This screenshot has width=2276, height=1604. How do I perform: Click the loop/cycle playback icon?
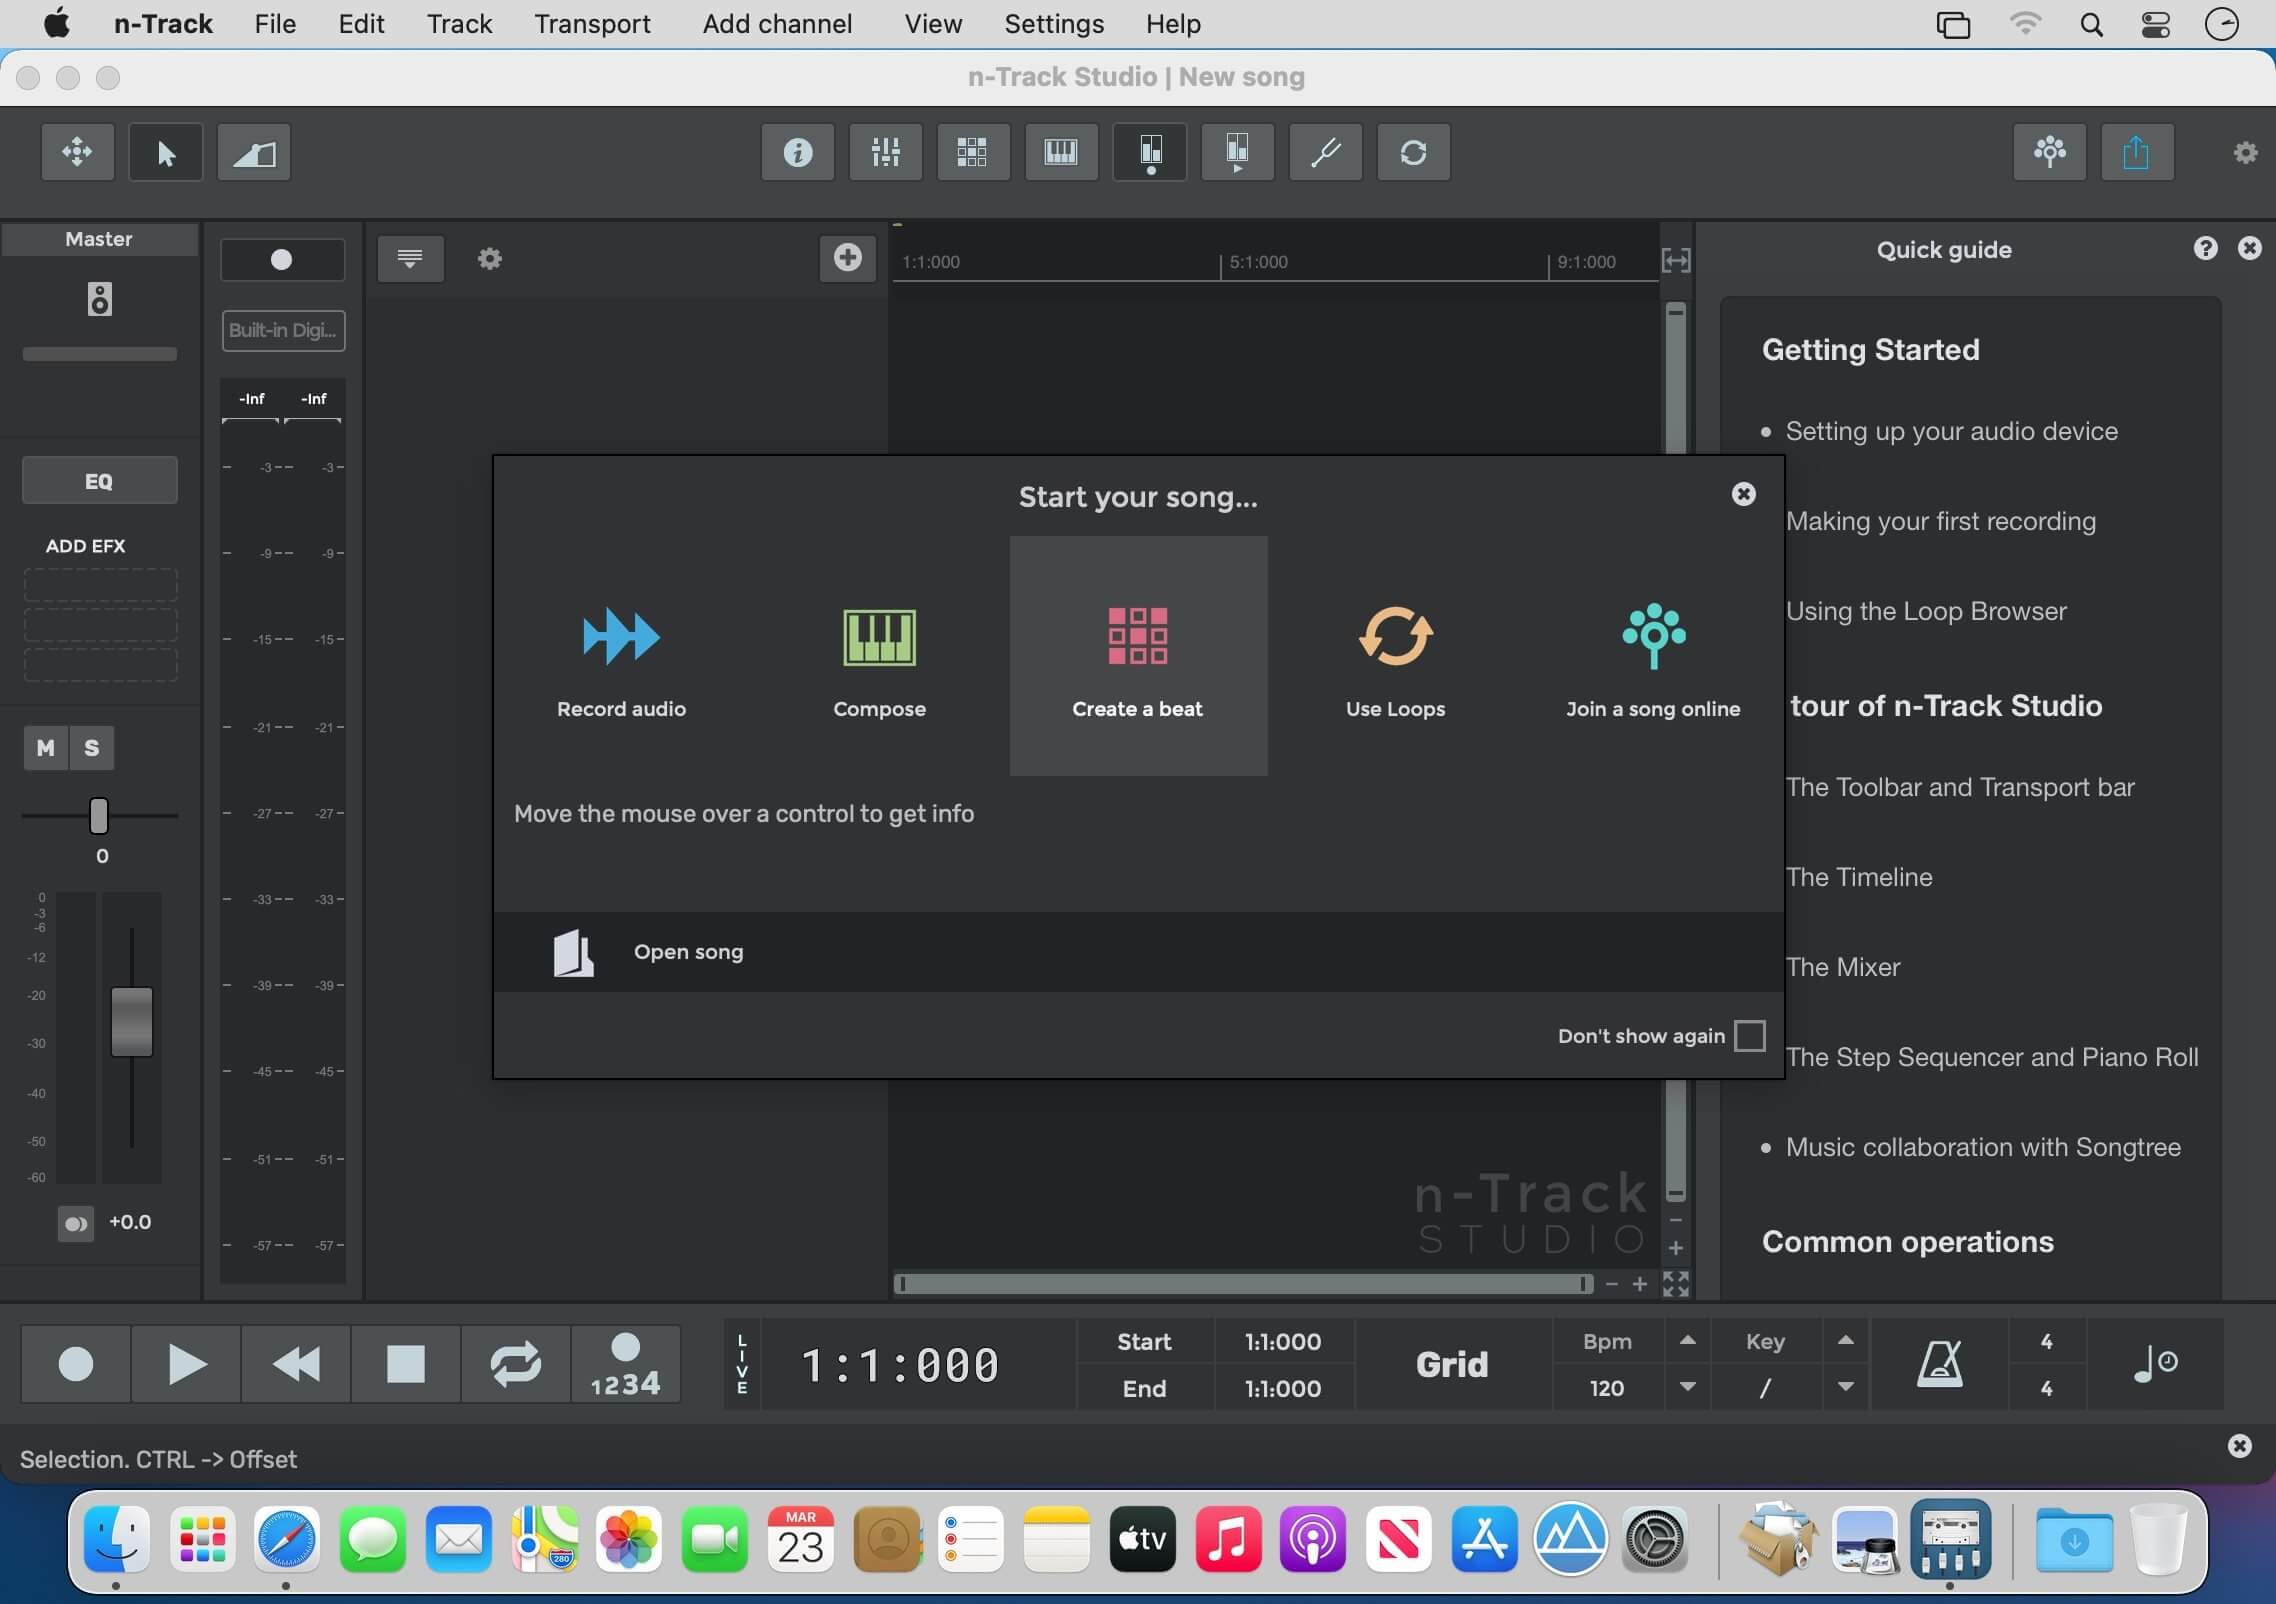(516, 1363)
